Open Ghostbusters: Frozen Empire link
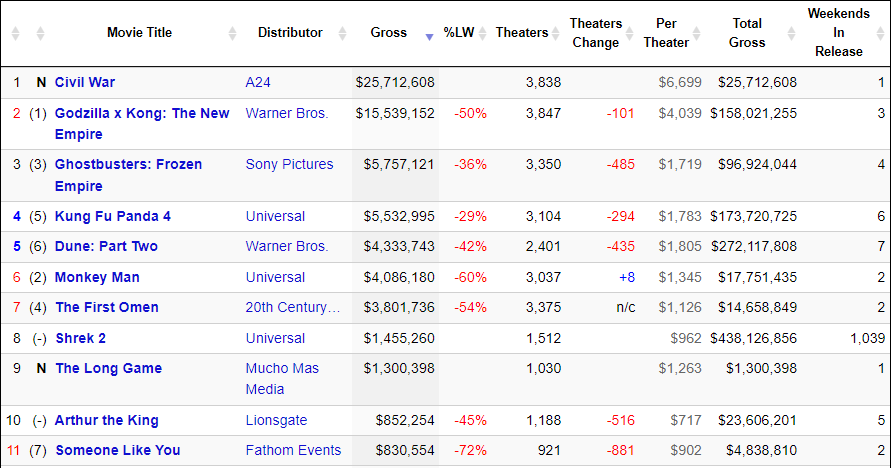Image resolution: width=892 pixels, height=468 pixels. pyautogui.click(x=128, y=175)
